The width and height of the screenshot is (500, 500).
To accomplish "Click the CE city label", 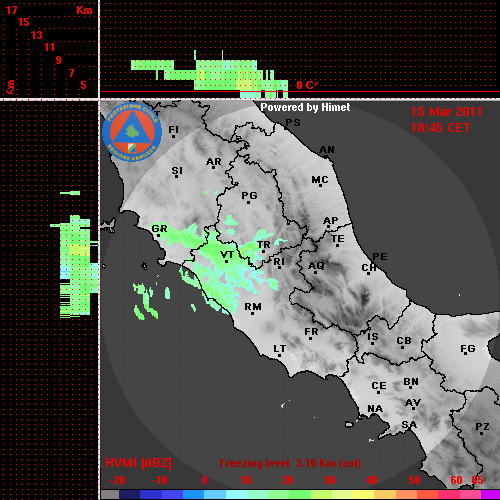I will (x=379, y=386).
